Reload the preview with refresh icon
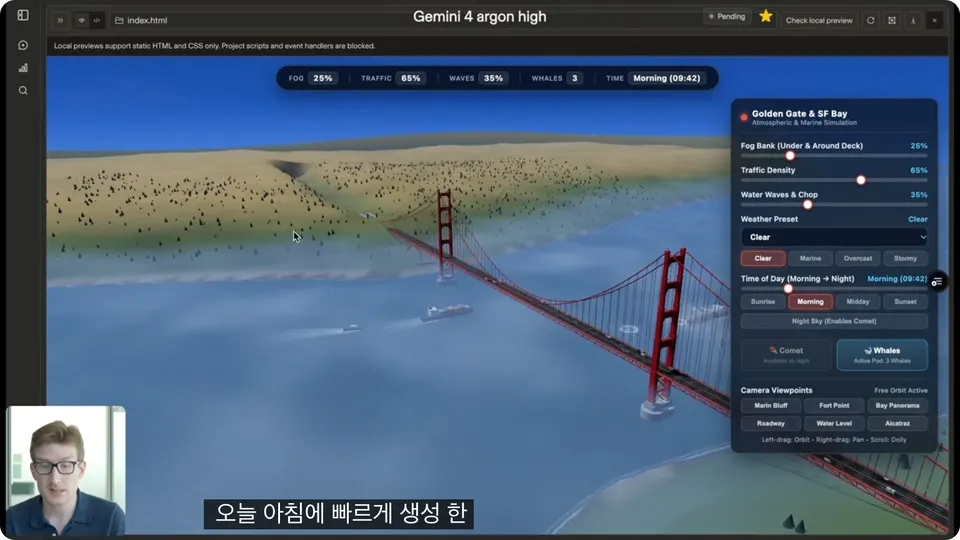This screenshot has height=540, width=960. pyautogui.click(x=871, y=20)
